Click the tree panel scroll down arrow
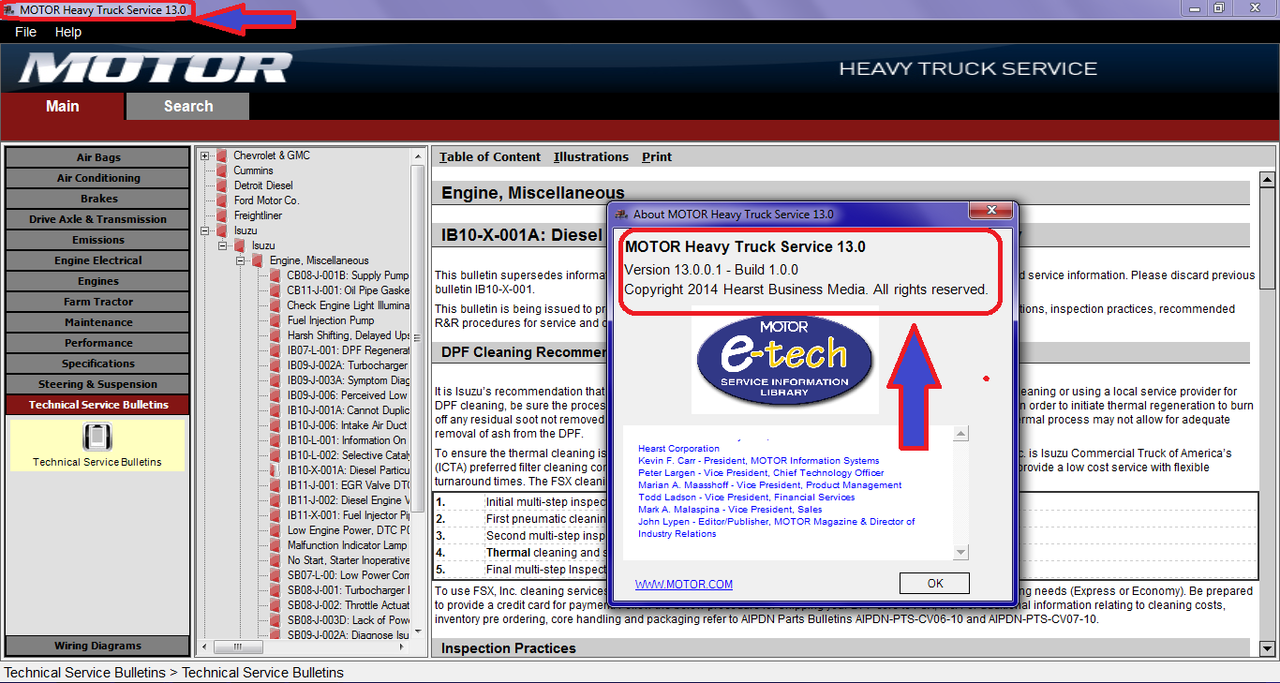The image size is (1280, 683). click(x=419, y=633)
